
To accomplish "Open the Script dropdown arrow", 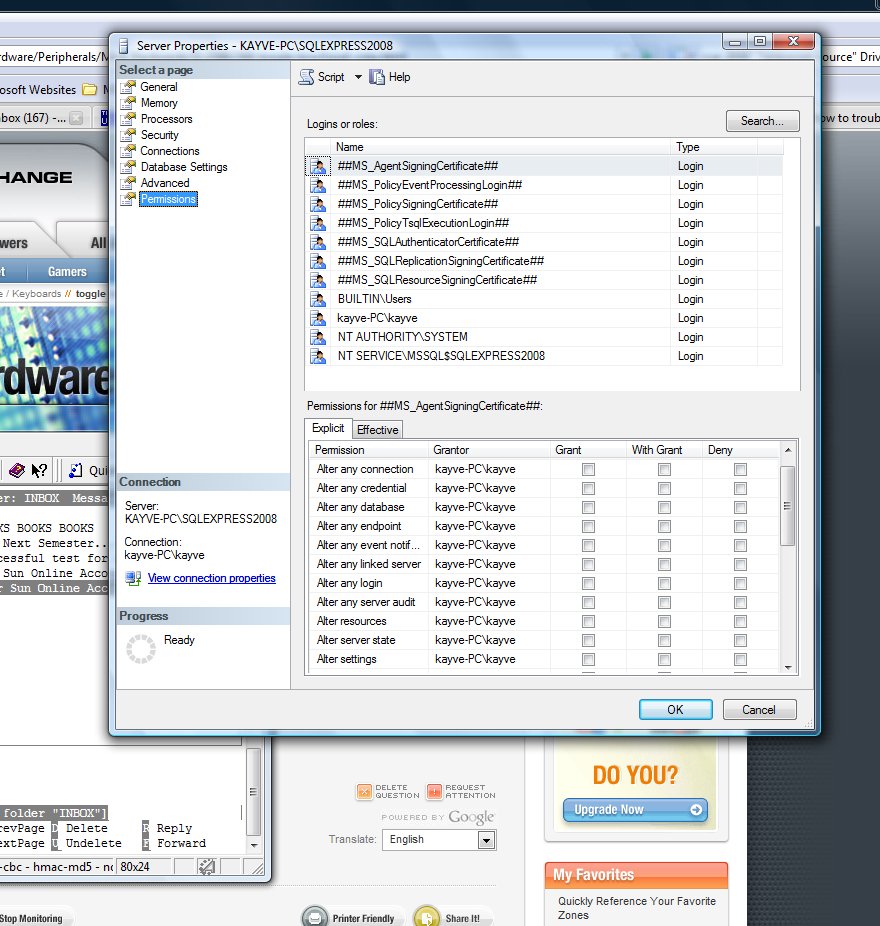I will point(358,77).
